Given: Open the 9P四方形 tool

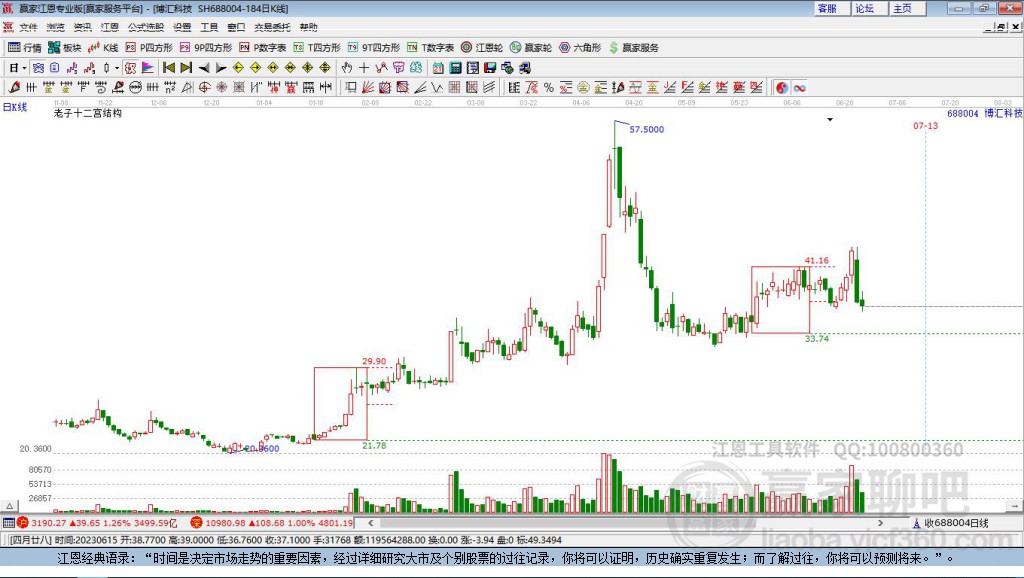Looking at the screenshot, I should [x=206, y=48].
